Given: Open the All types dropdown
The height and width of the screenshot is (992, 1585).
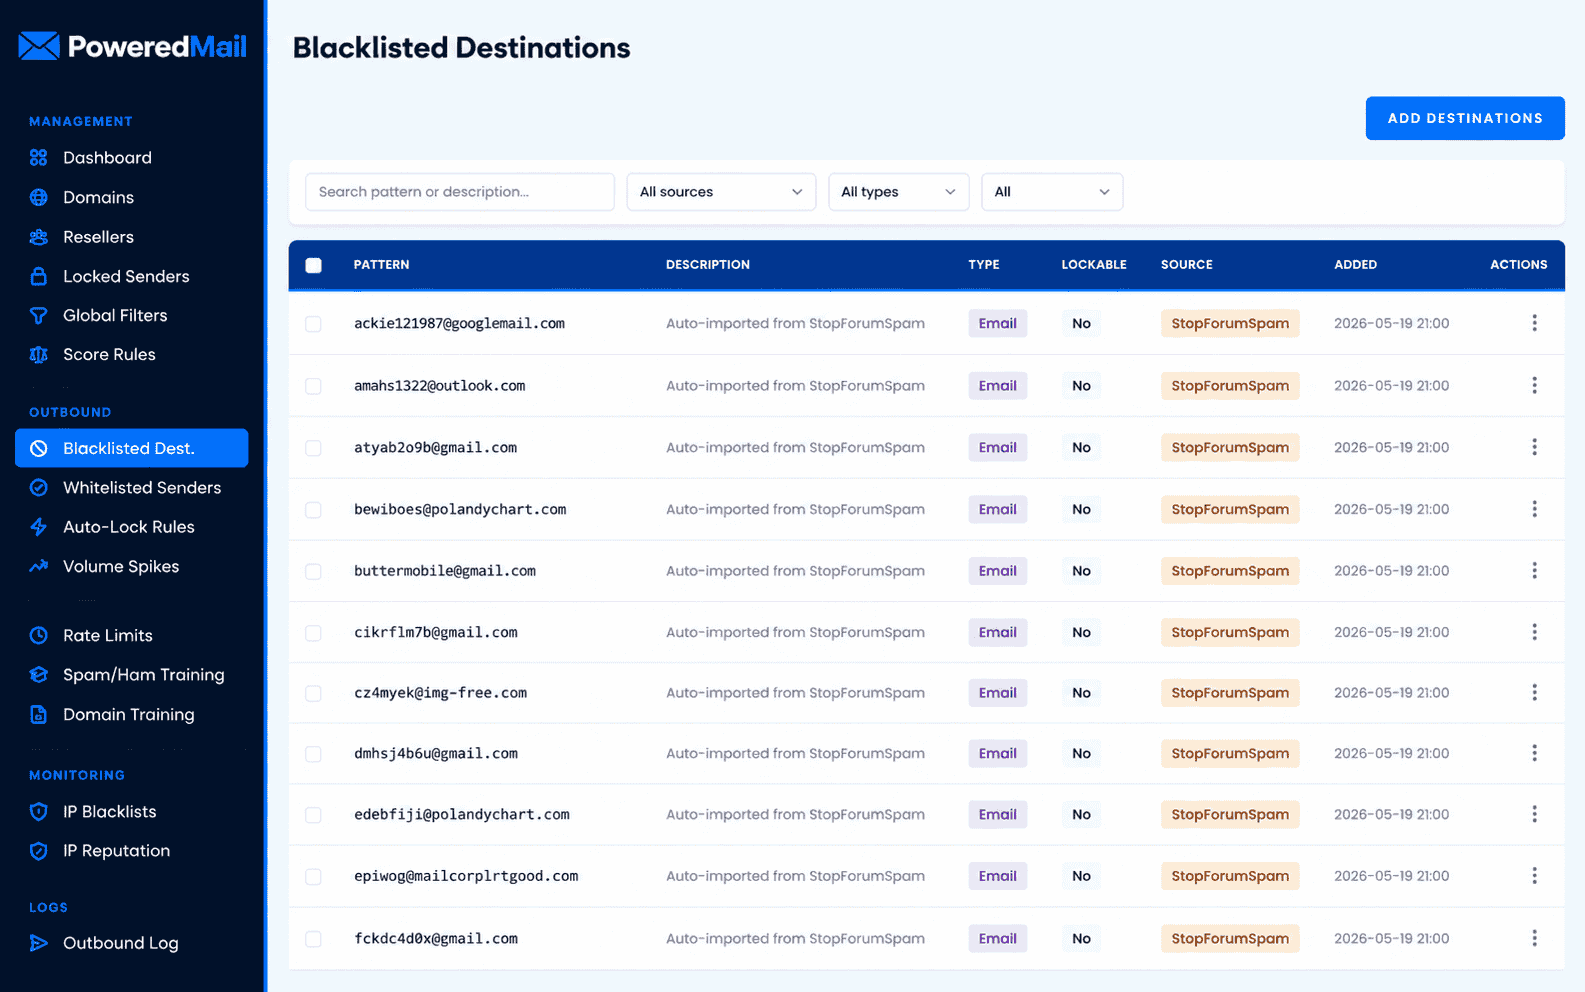Looking at the screenshot, I should [x=898, y=192].
